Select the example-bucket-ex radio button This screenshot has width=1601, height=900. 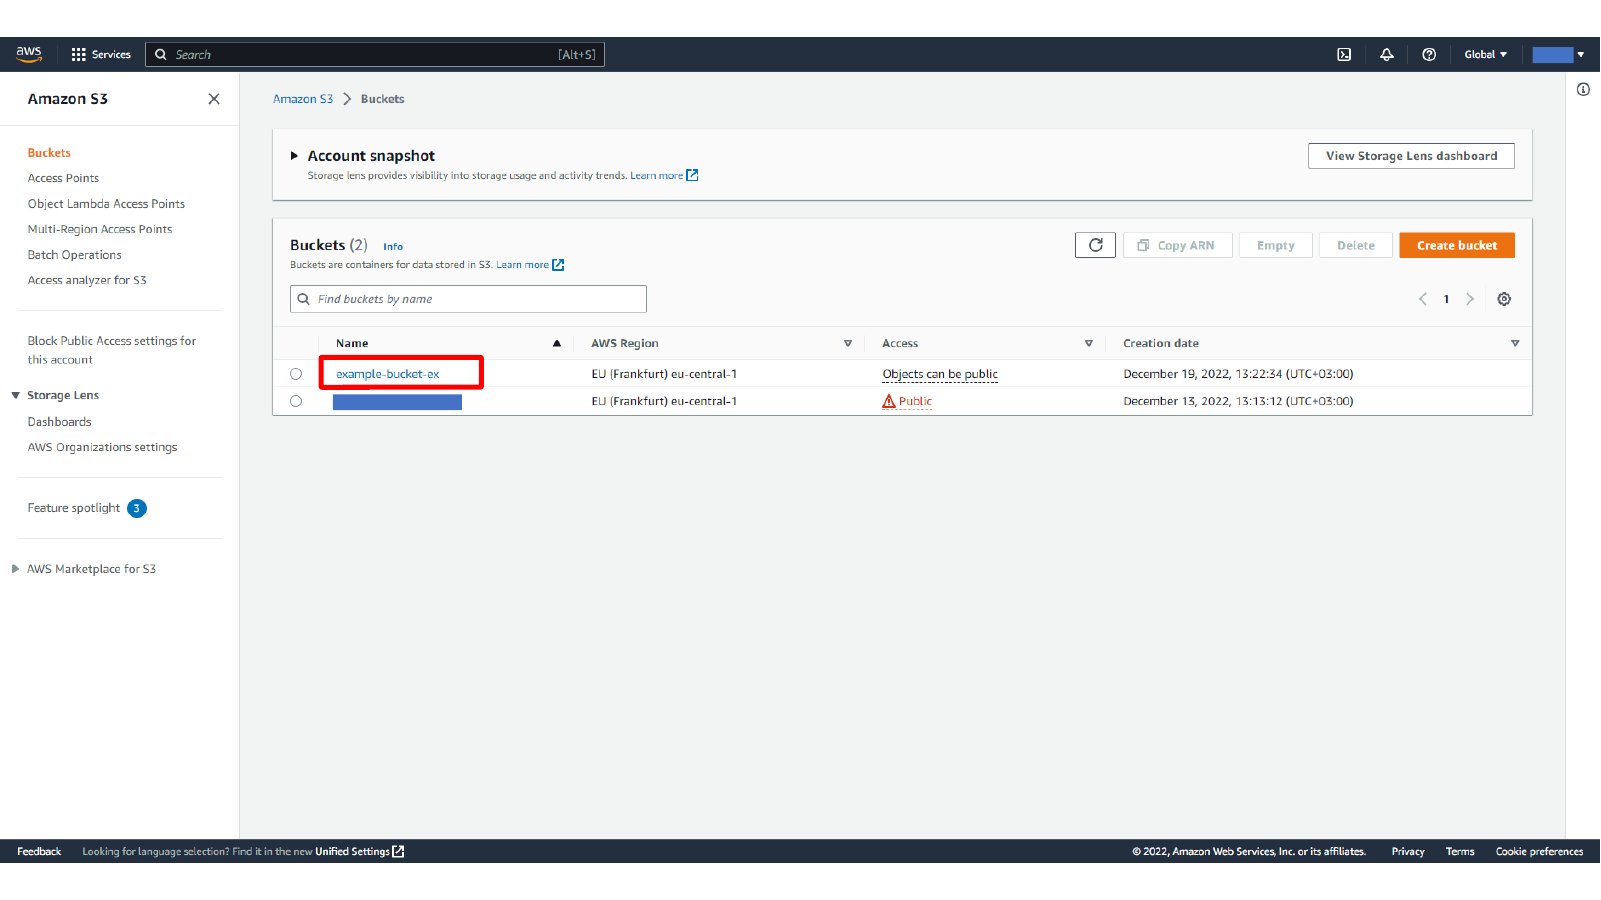coord(296,374)
